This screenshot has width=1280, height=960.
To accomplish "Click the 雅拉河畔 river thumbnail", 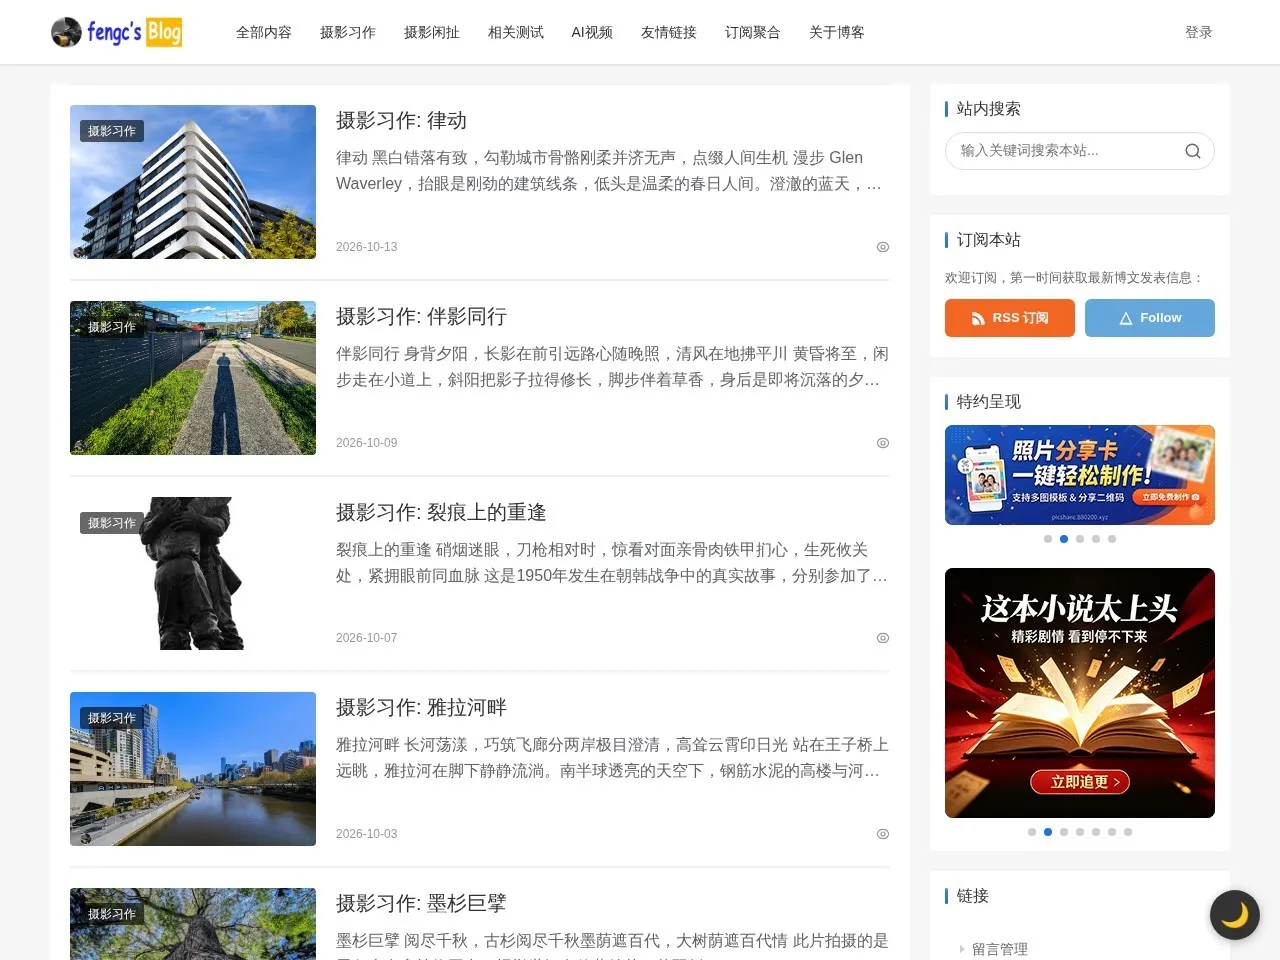I will click(193, 769).
